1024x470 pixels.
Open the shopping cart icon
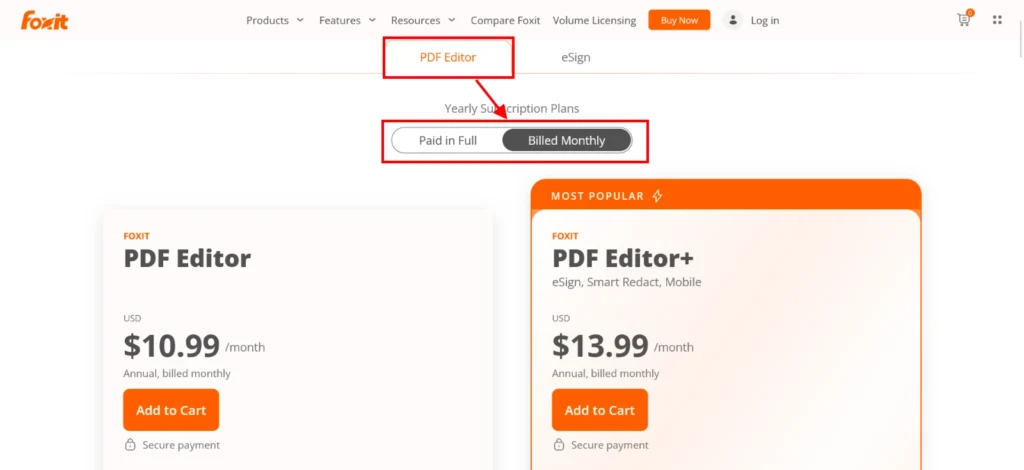tap(964, 20)
